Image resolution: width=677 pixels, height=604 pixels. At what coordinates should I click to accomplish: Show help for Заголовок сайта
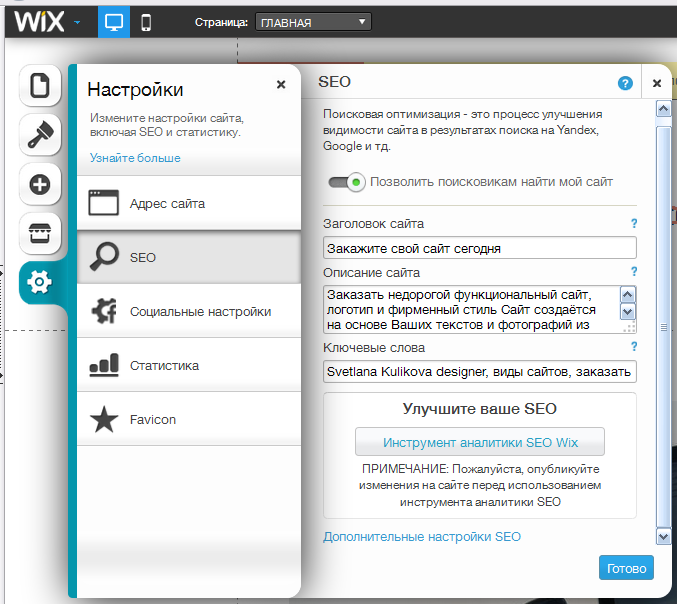click(633, 223)
